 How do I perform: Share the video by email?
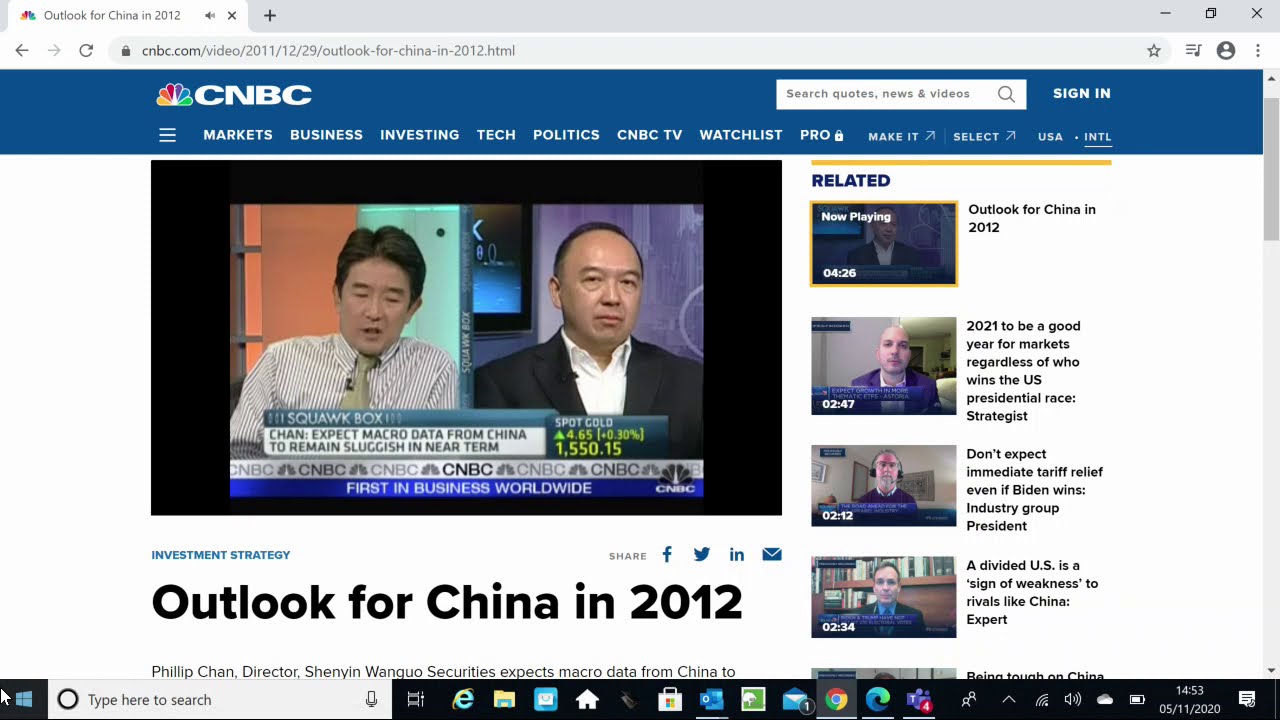click(772, 555)
